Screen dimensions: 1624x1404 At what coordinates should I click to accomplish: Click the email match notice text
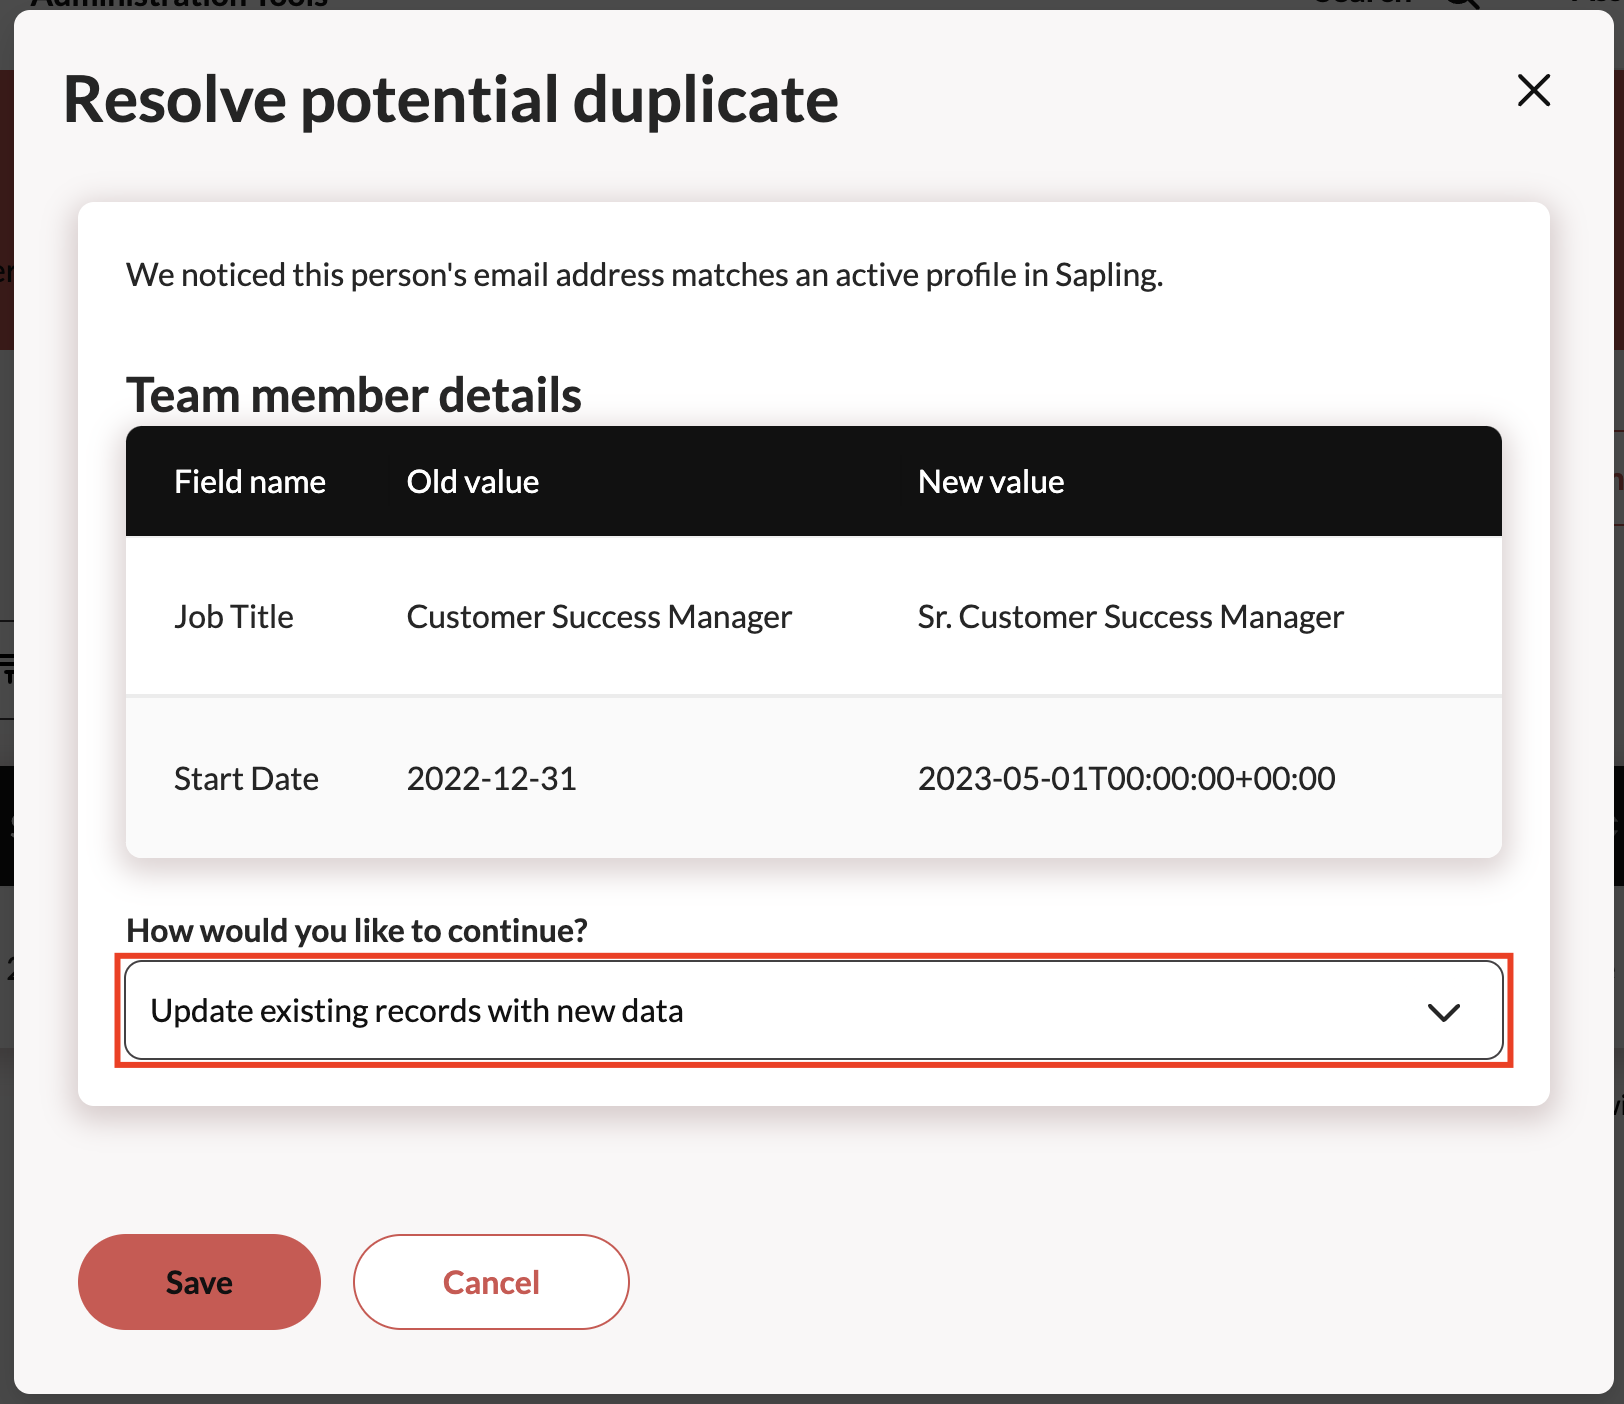[644, 275]
